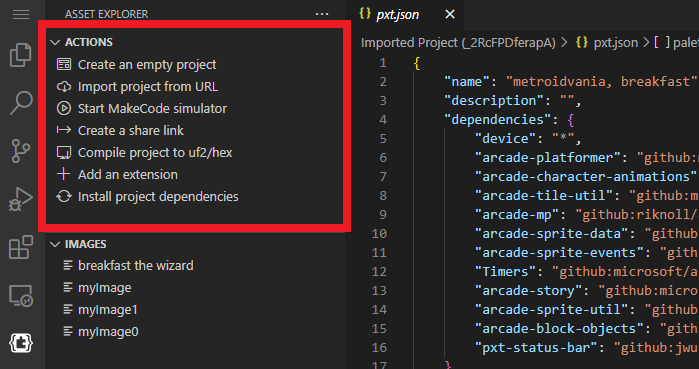Click the "arcade-sprite-events" key
Screen dimensions: 699x369
pyautogui.click(x=559, y=253)
